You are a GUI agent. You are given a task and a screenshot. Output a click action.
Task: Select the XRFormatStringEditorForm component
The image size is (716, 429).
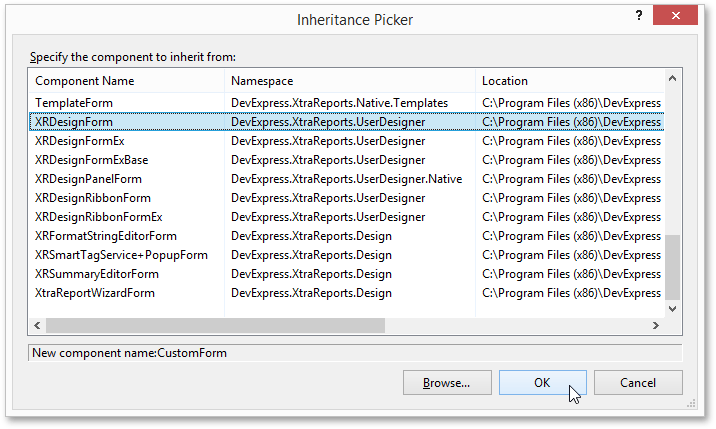coord(347,236)
